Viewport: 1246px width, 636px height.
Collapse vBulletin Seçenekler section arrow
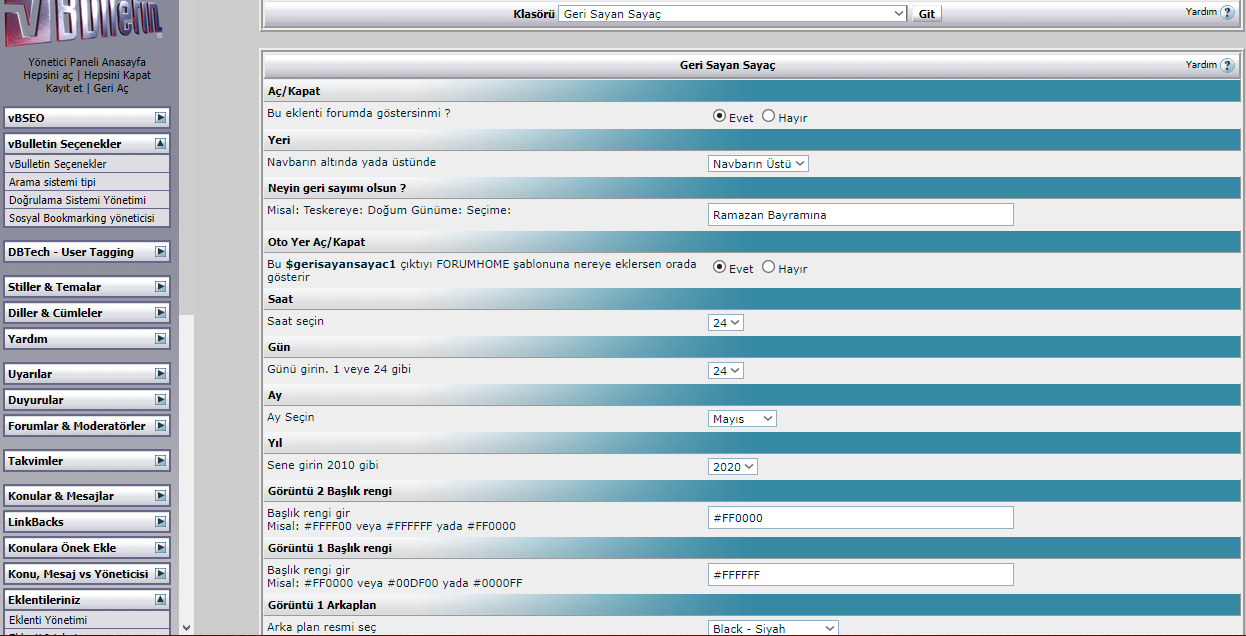[x=160, y=144]
